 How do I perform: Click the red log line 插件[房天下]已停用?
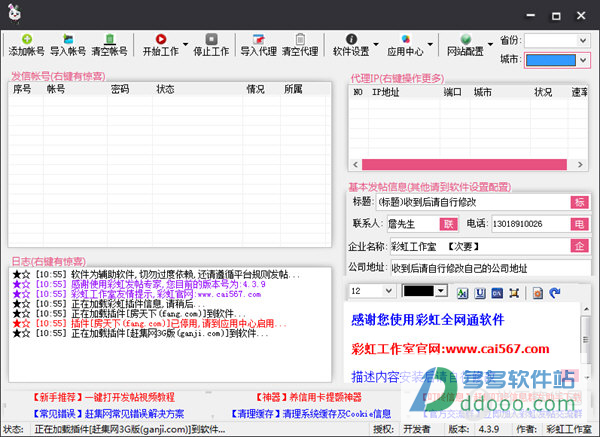click(149, 323)
